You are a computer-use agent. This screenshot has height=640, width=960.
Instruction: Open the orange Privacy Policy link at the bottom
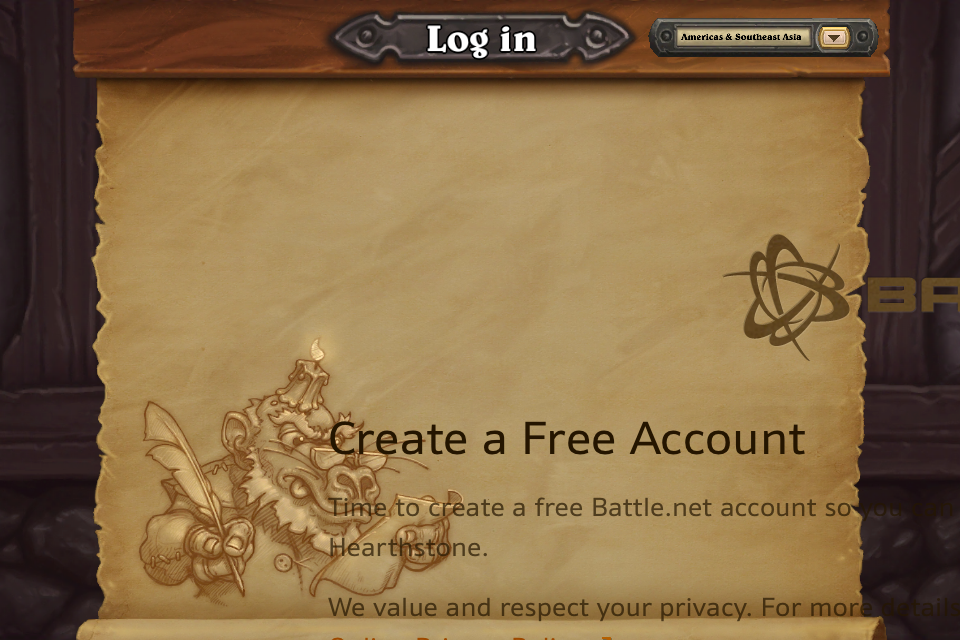pyautogui.click(x=471, y=638)
